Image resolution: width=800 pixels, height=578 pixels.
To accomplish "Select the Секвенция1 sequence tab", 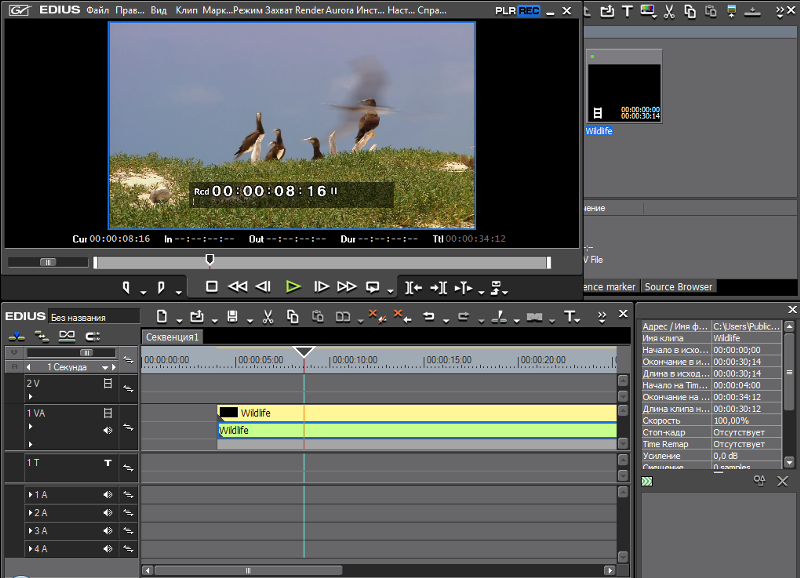I will point(172,337).
